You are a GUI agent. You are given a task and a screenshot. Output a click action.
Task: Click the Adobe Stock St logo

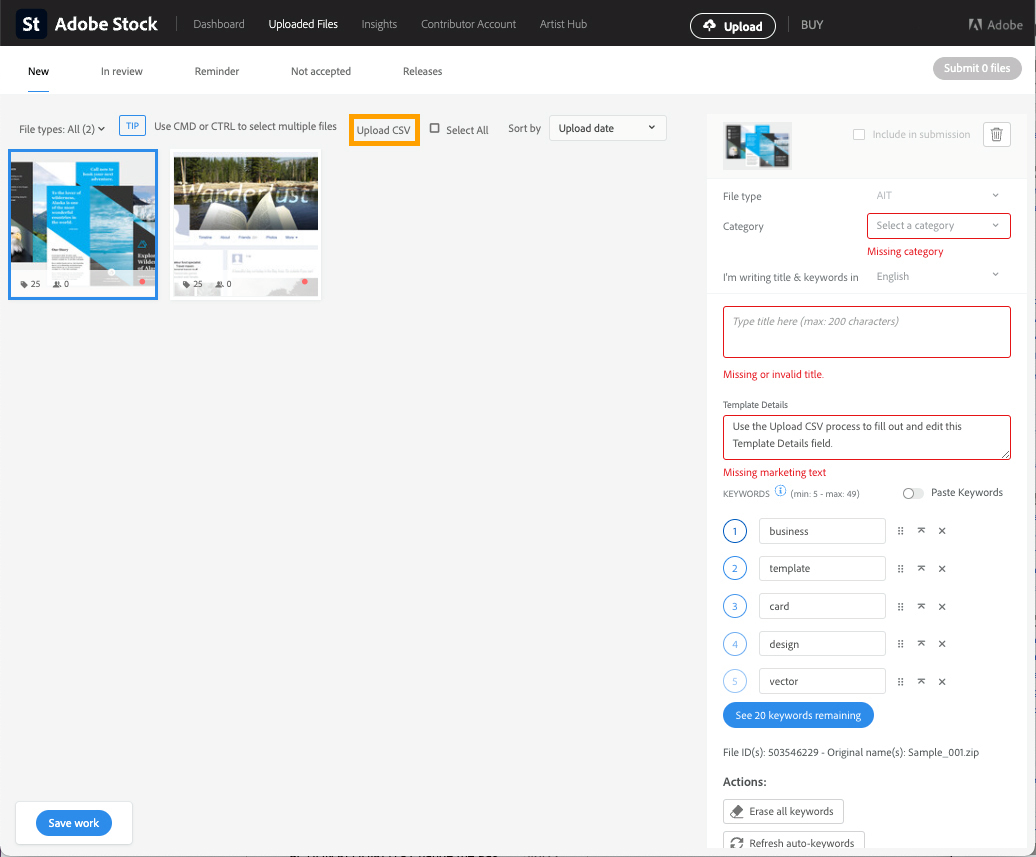pyautogui.click(x=31, y=24)
